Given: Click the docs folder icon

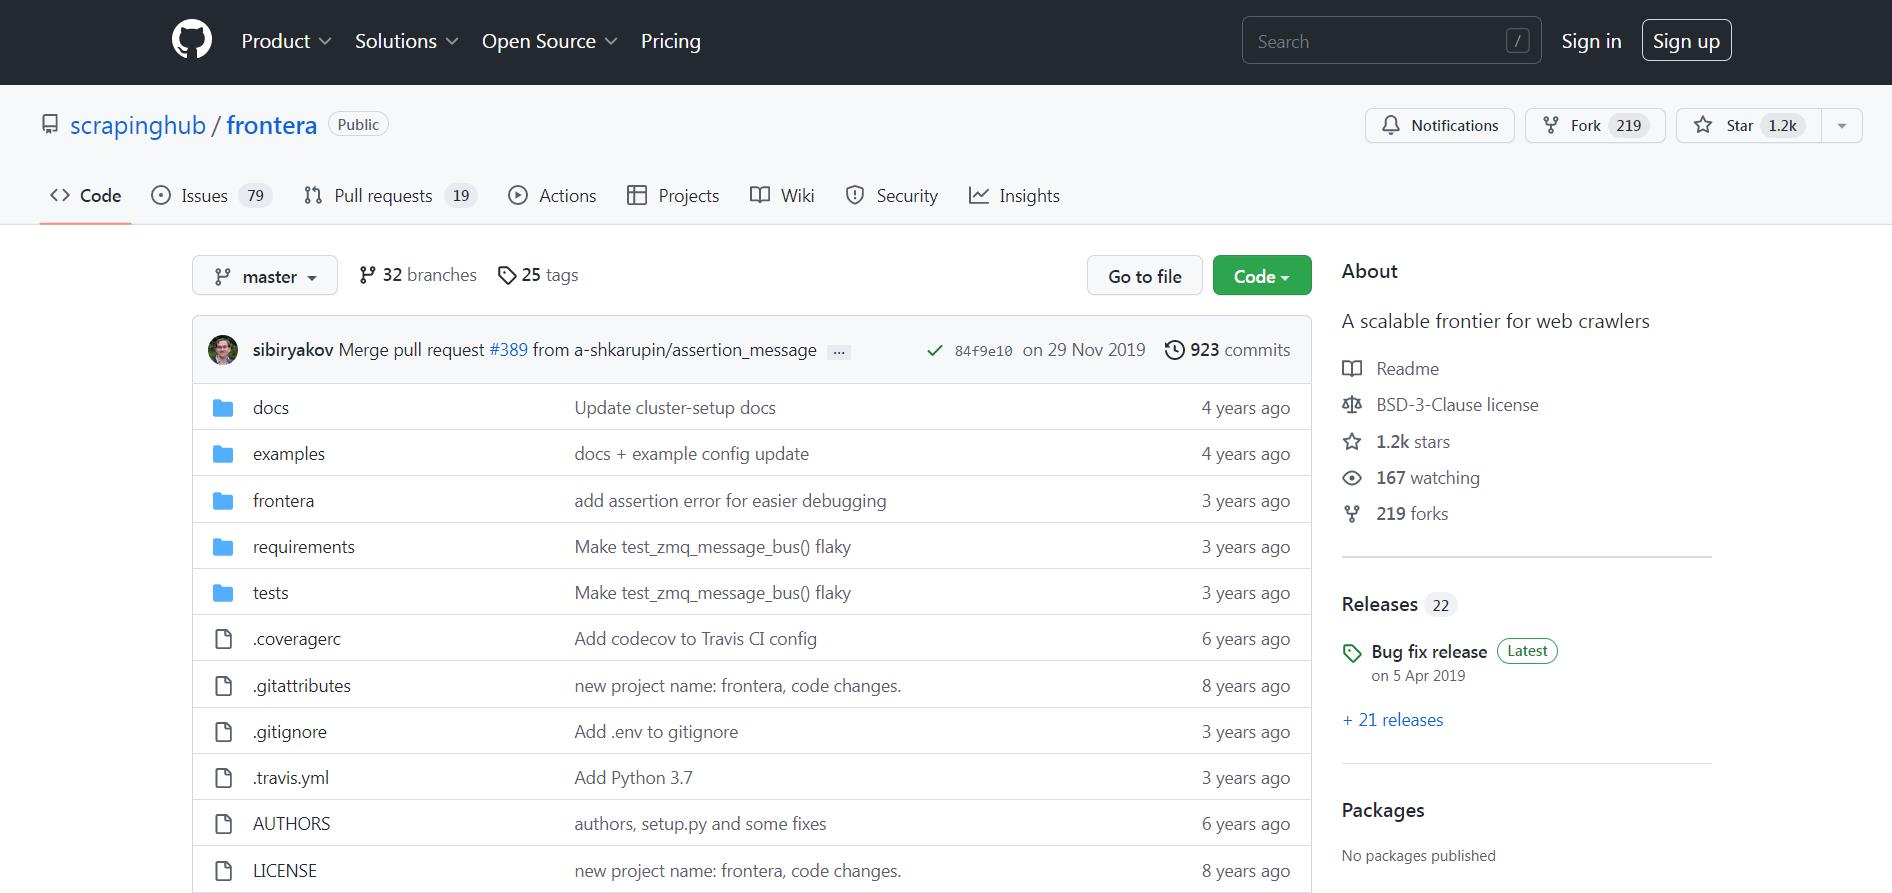Looking at the screenshot, I should [x=223, y=408].
